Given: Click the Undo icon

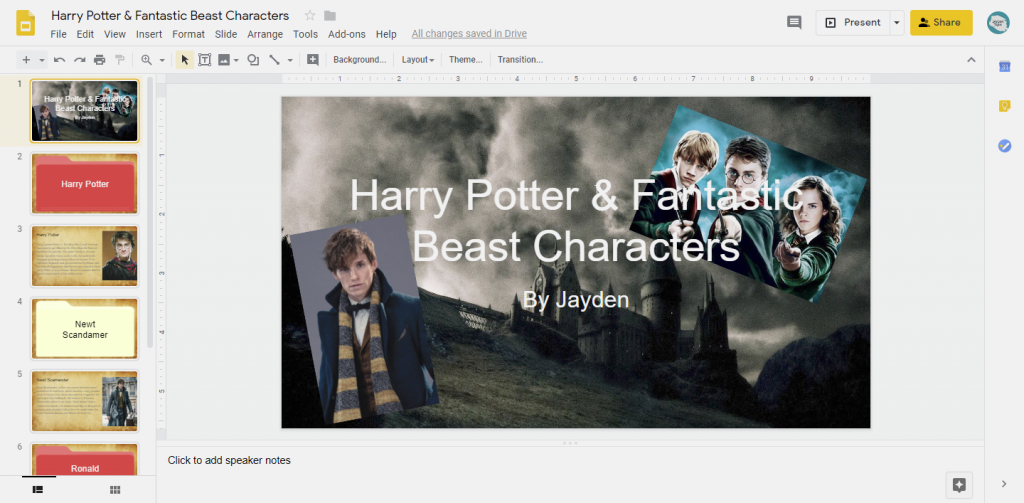Looking at the screenshot, I should click(x=59, y=60).
